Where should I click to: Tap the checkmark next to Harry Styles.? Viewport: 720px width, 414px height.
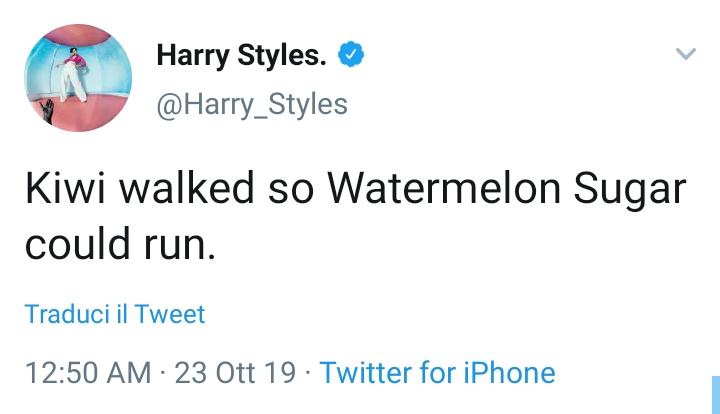click(350, 56)
